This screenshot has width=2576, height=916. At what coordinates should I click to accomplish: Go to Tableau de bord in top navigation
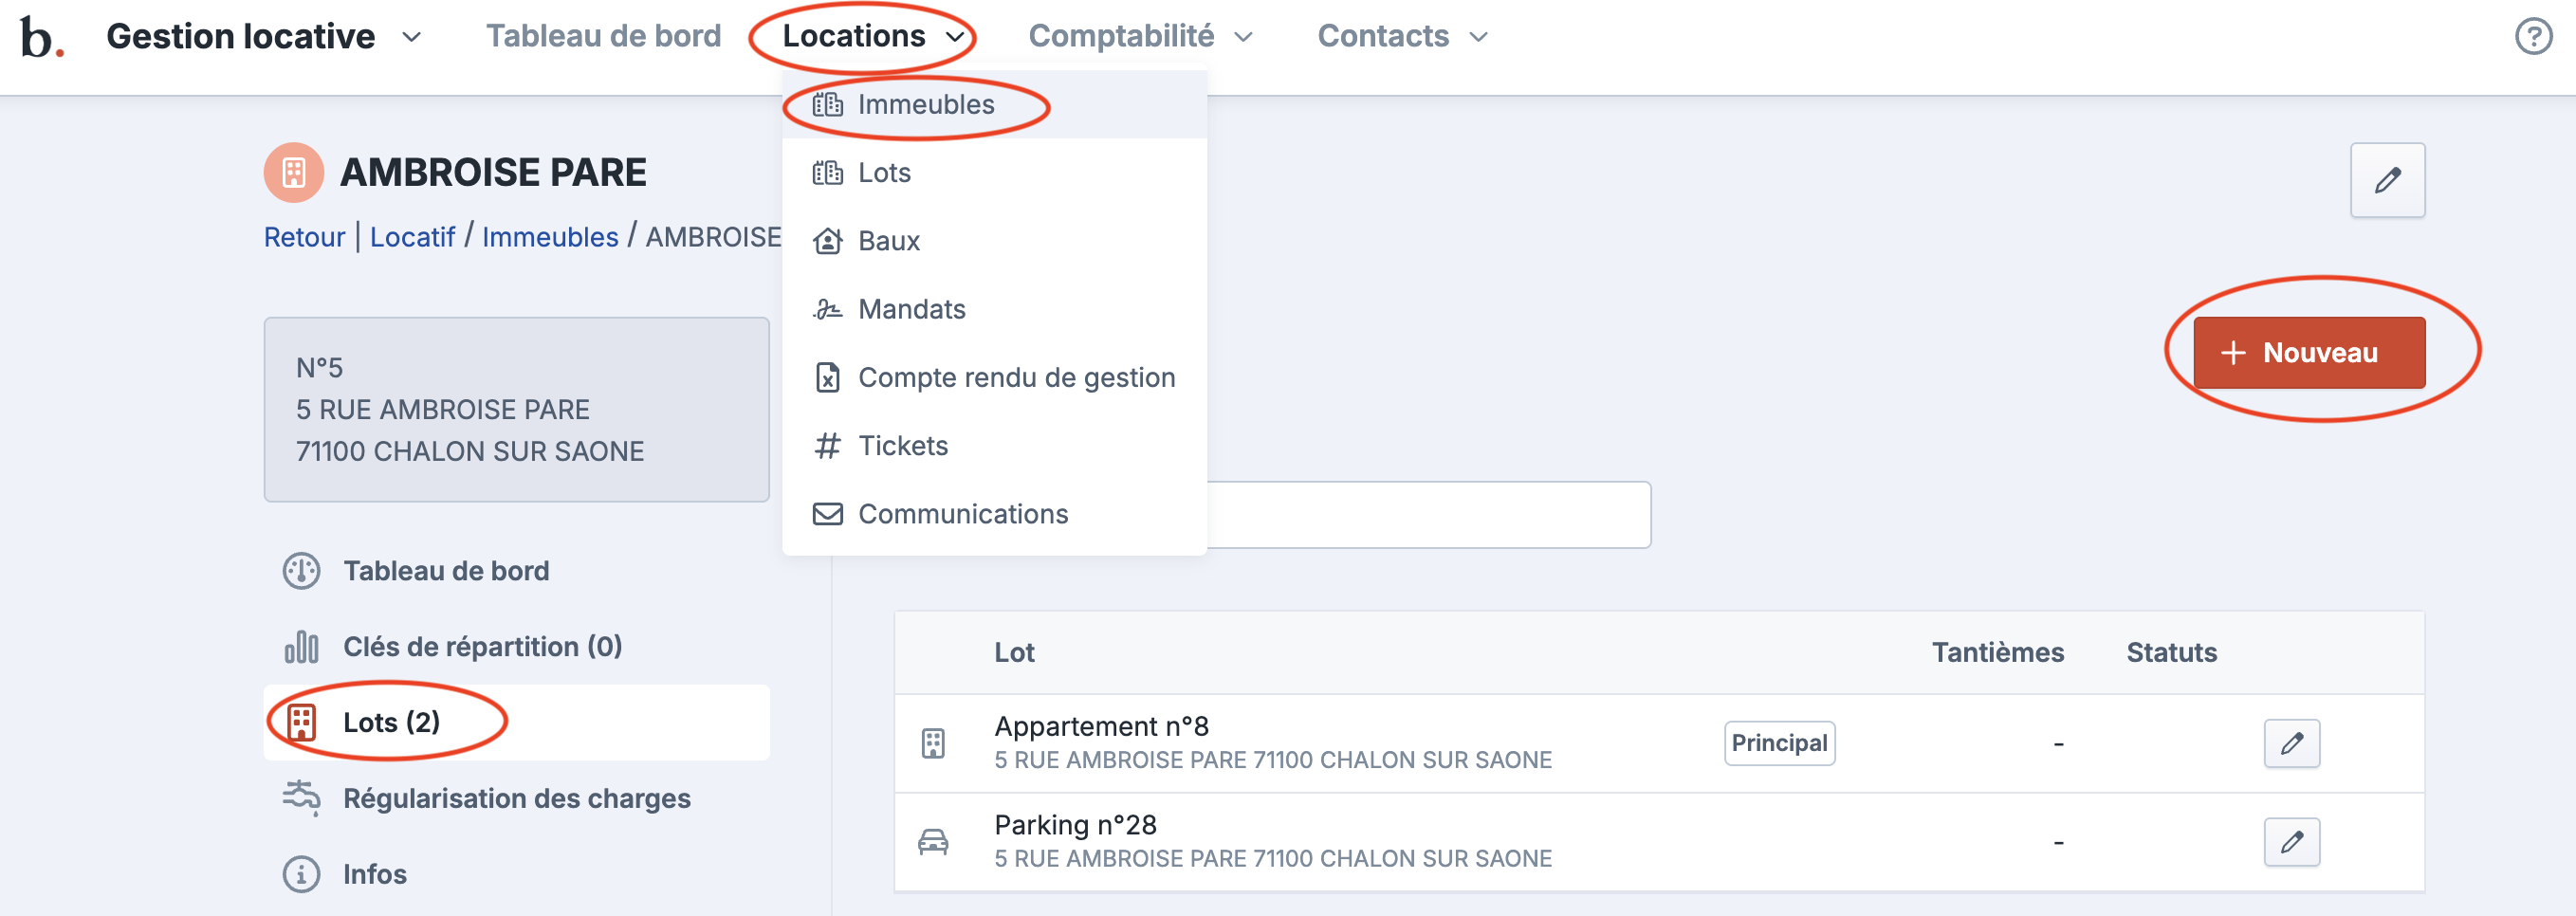(603, 37)
